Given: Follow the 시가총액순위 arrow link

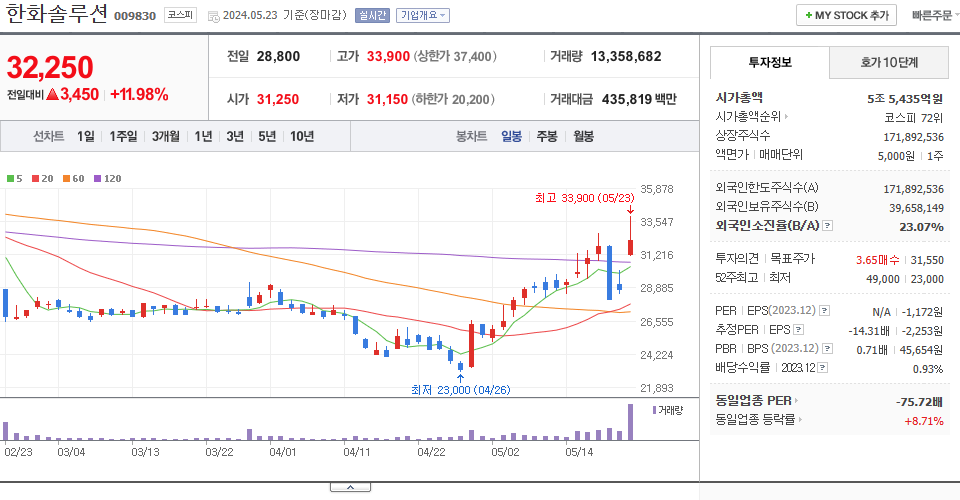Looking at the screenshot, I should point(786,116).
